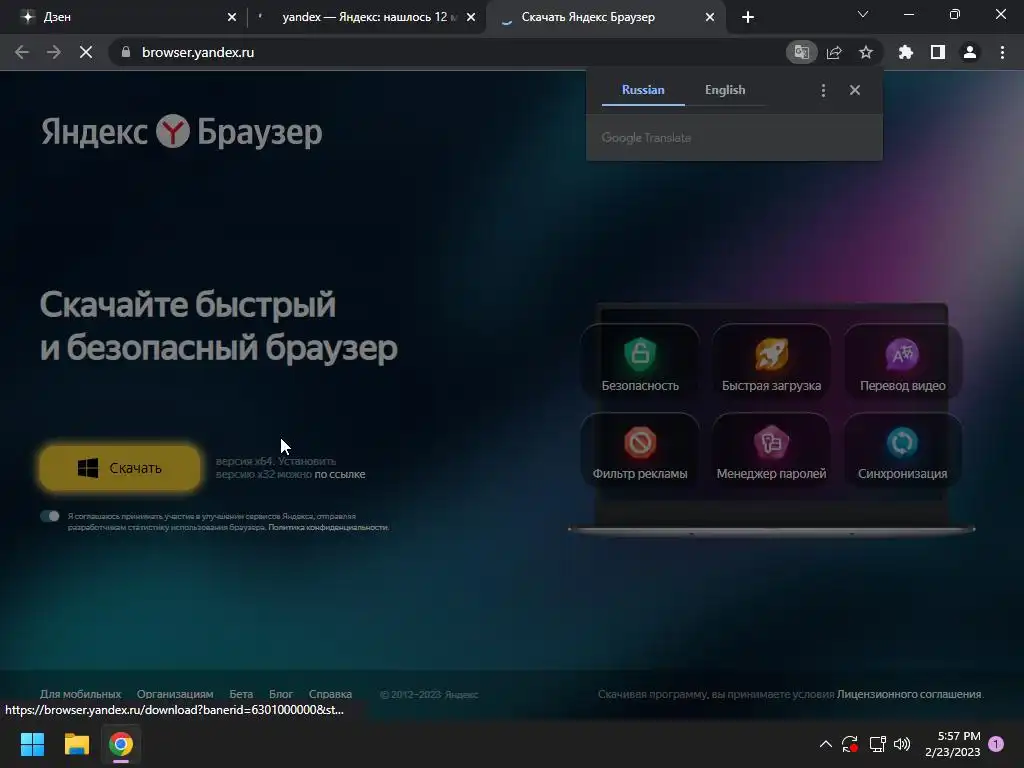Stop loading the page with X button
1024x768 pixels.
[x=86, y=52]
